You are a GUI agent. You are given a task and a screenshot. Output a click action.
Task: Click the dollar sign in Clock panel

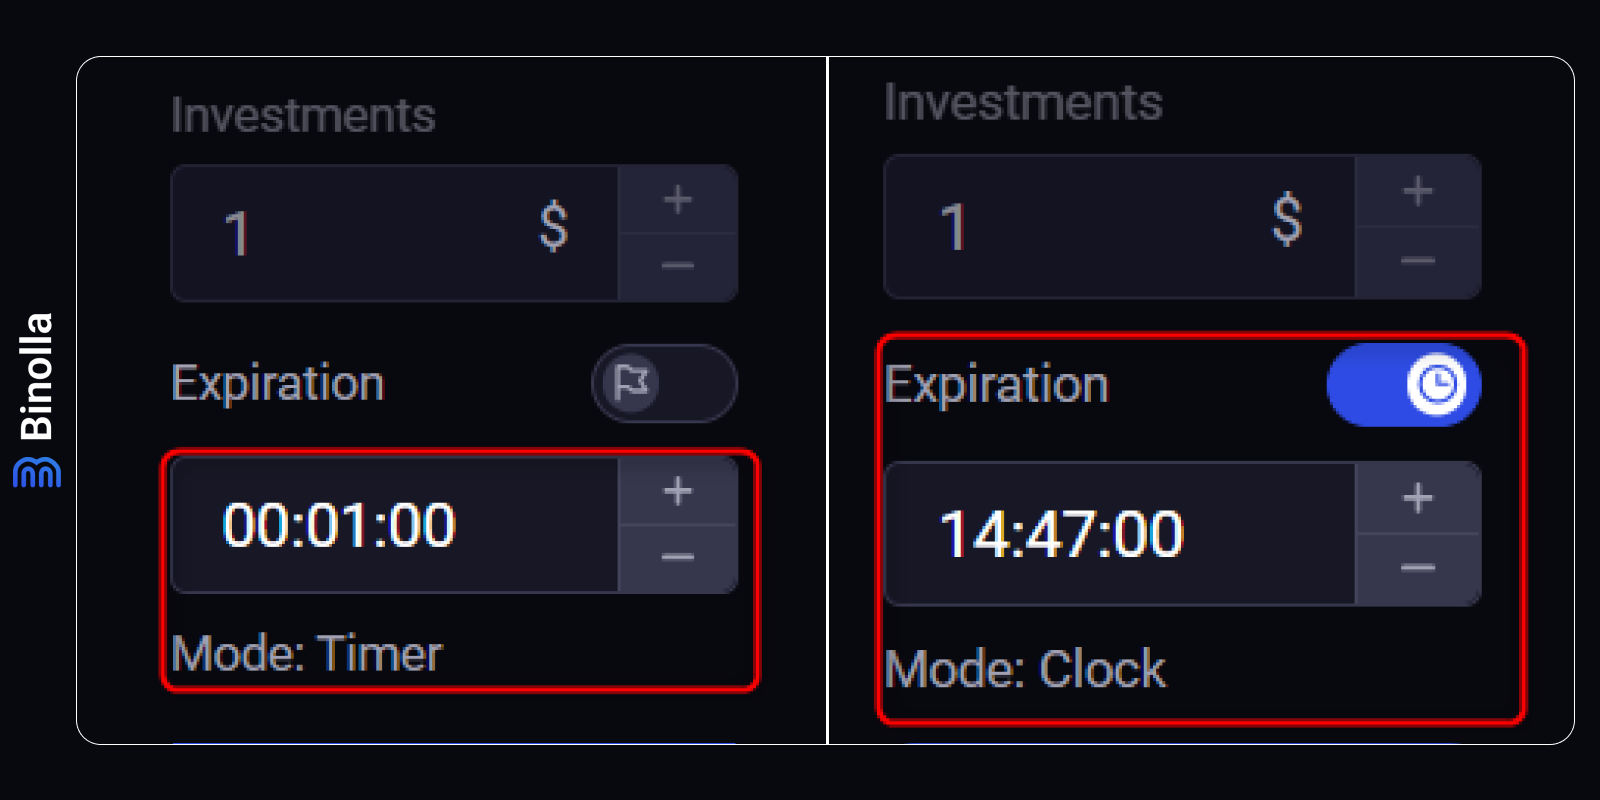pyautogui.click(x=1287, y=220)
